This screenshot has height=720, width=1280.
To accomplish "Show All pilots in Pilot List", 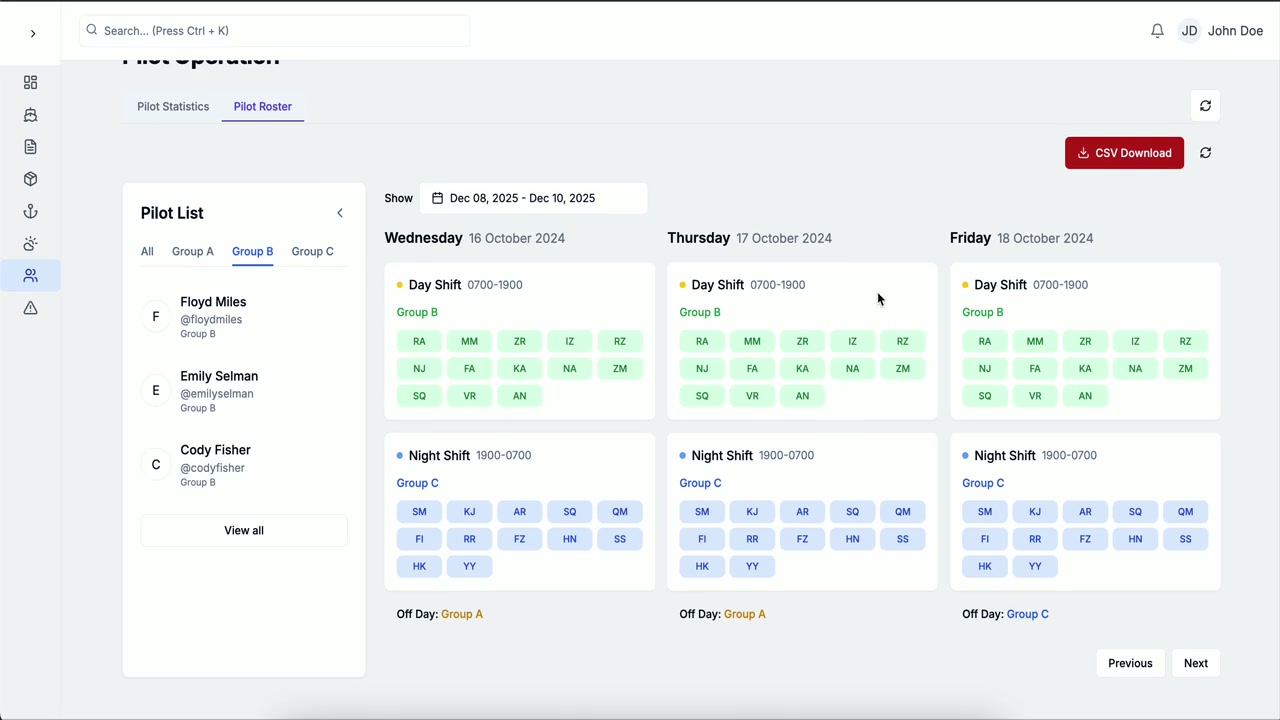I will tap(147, 251).
